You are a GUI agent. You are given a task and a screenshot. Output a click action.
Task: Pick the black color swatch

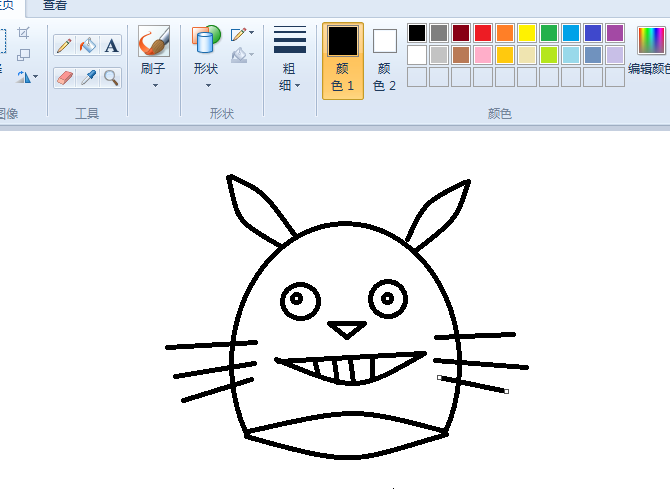pos(417,33)
